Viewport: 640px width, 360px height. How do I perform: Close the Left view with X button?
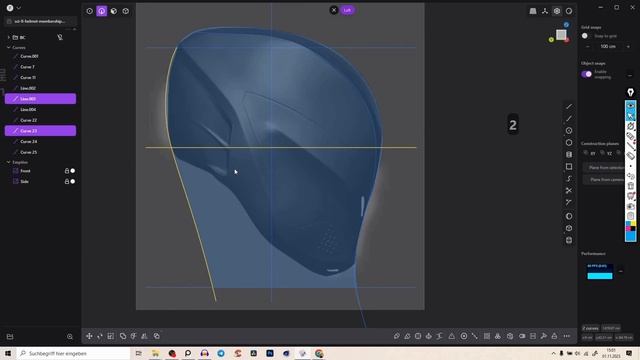tap(334, 10)
